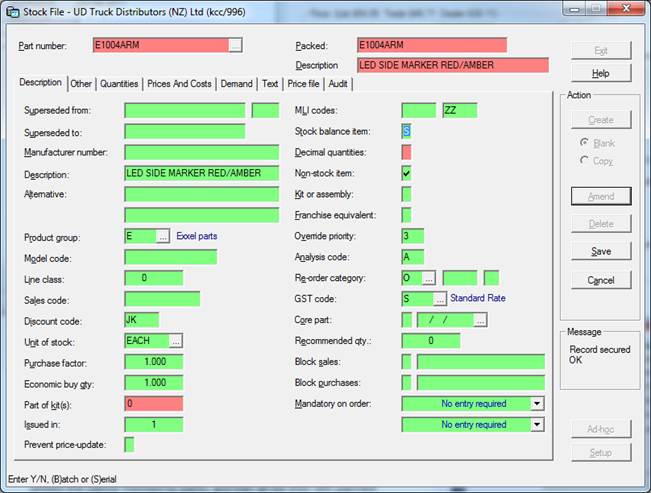Click the Sales code field
The width and height of the screenshot is (651, 493).
click(x=162, y=299)
